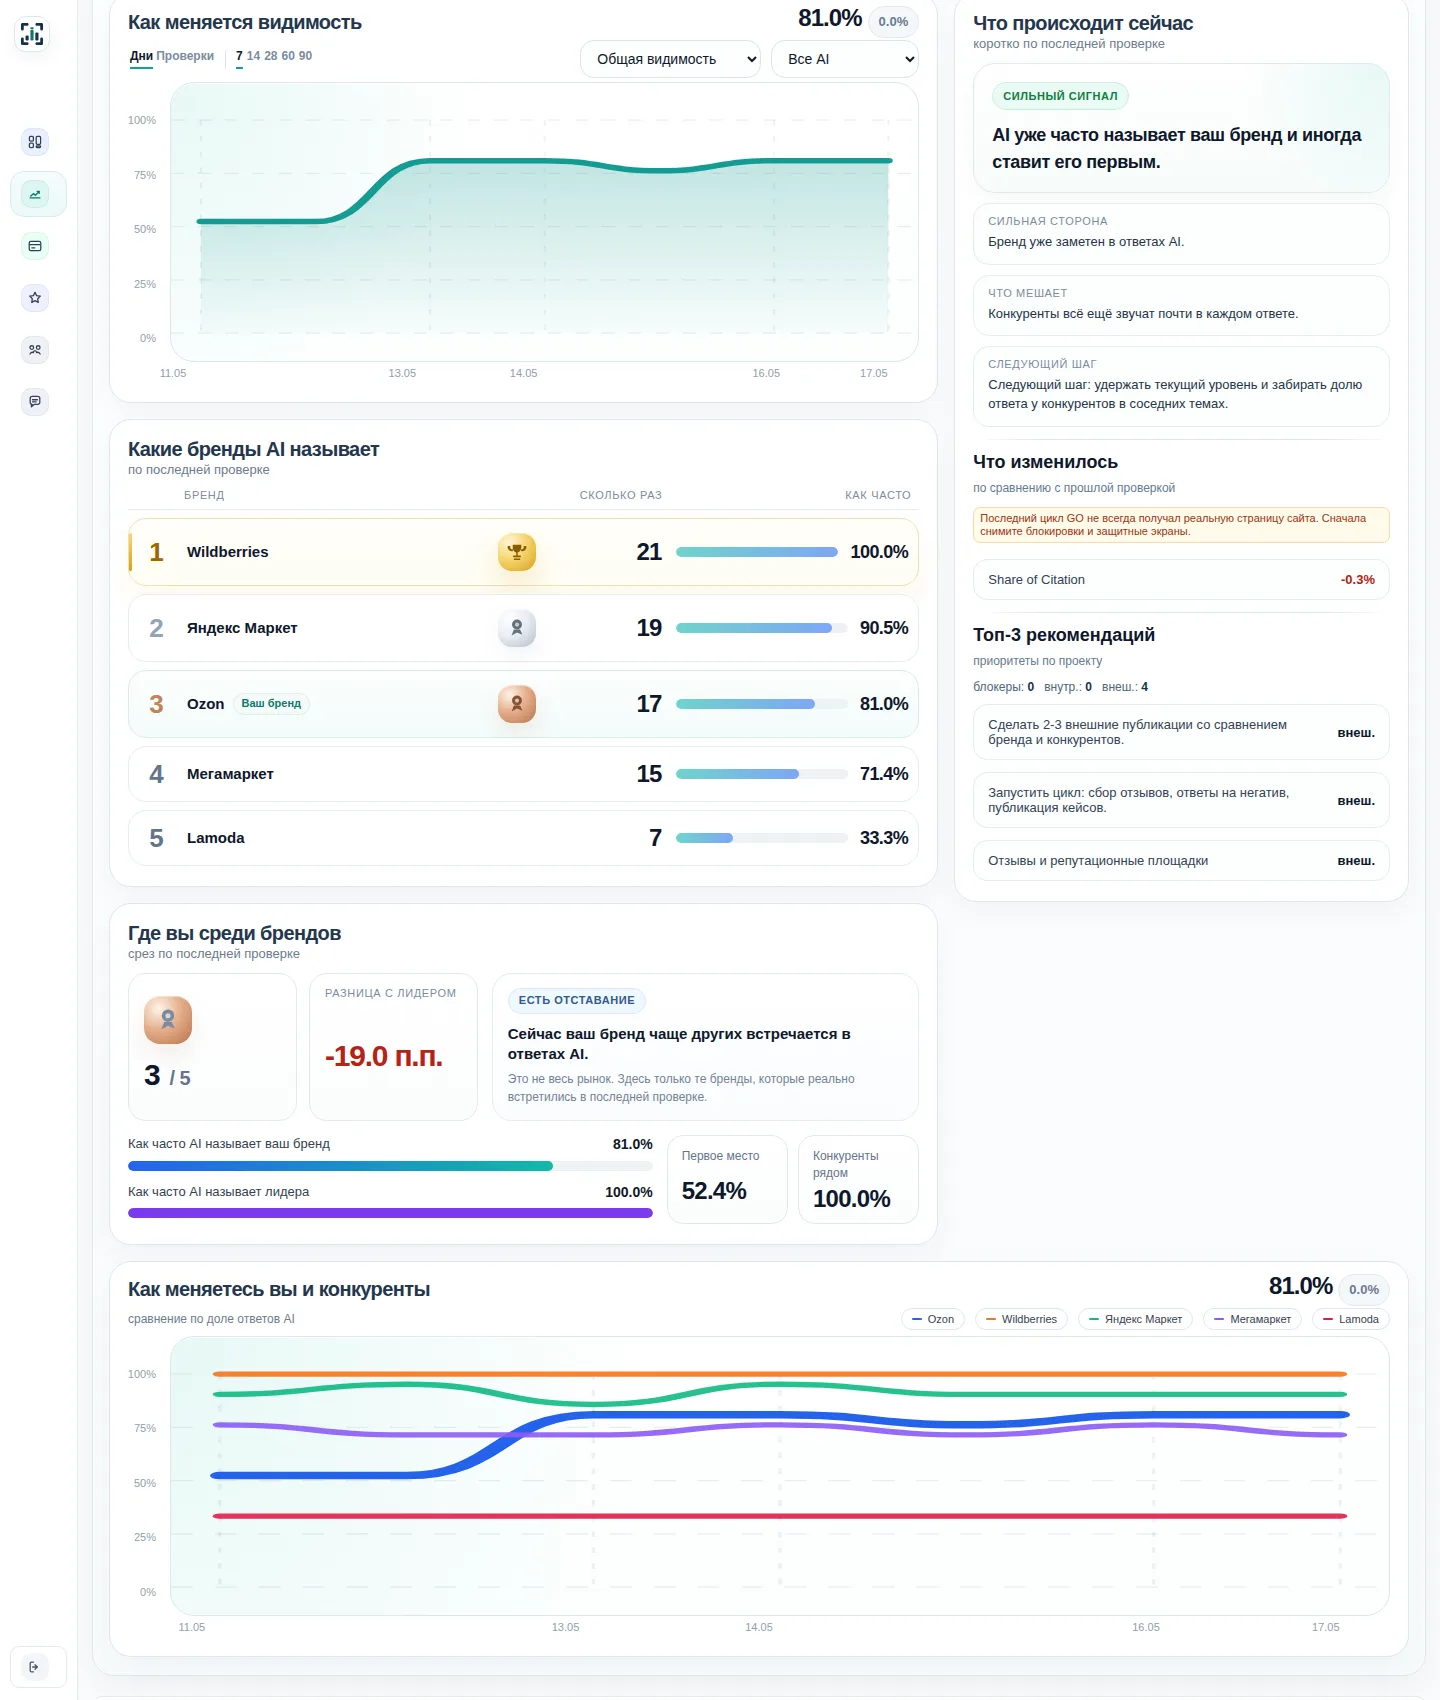Click the logout icon at sidebar bottom
Viewport: 1440px width, 1700px height.
34,1667
